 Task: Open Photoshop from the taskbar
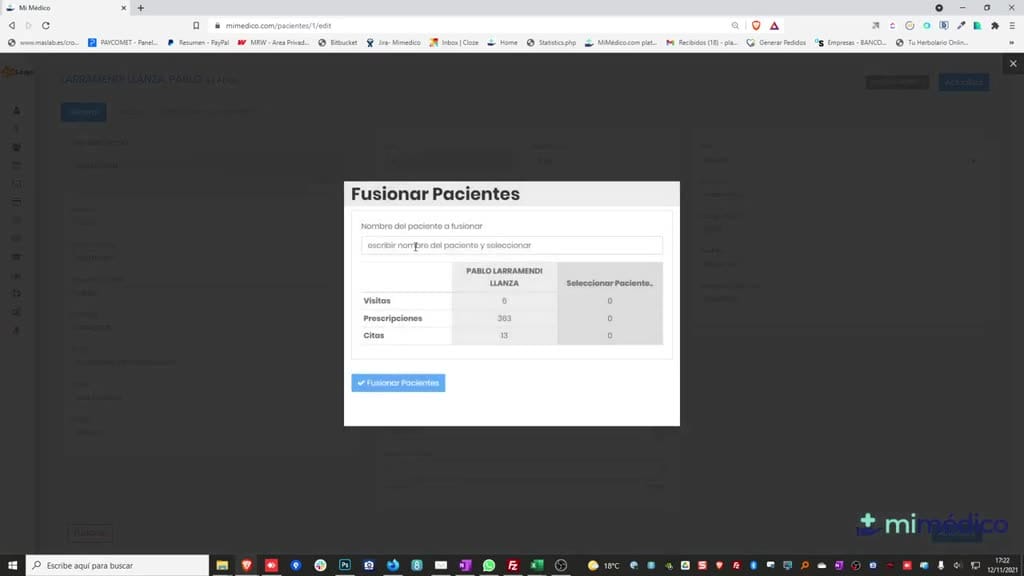point(345,566)
